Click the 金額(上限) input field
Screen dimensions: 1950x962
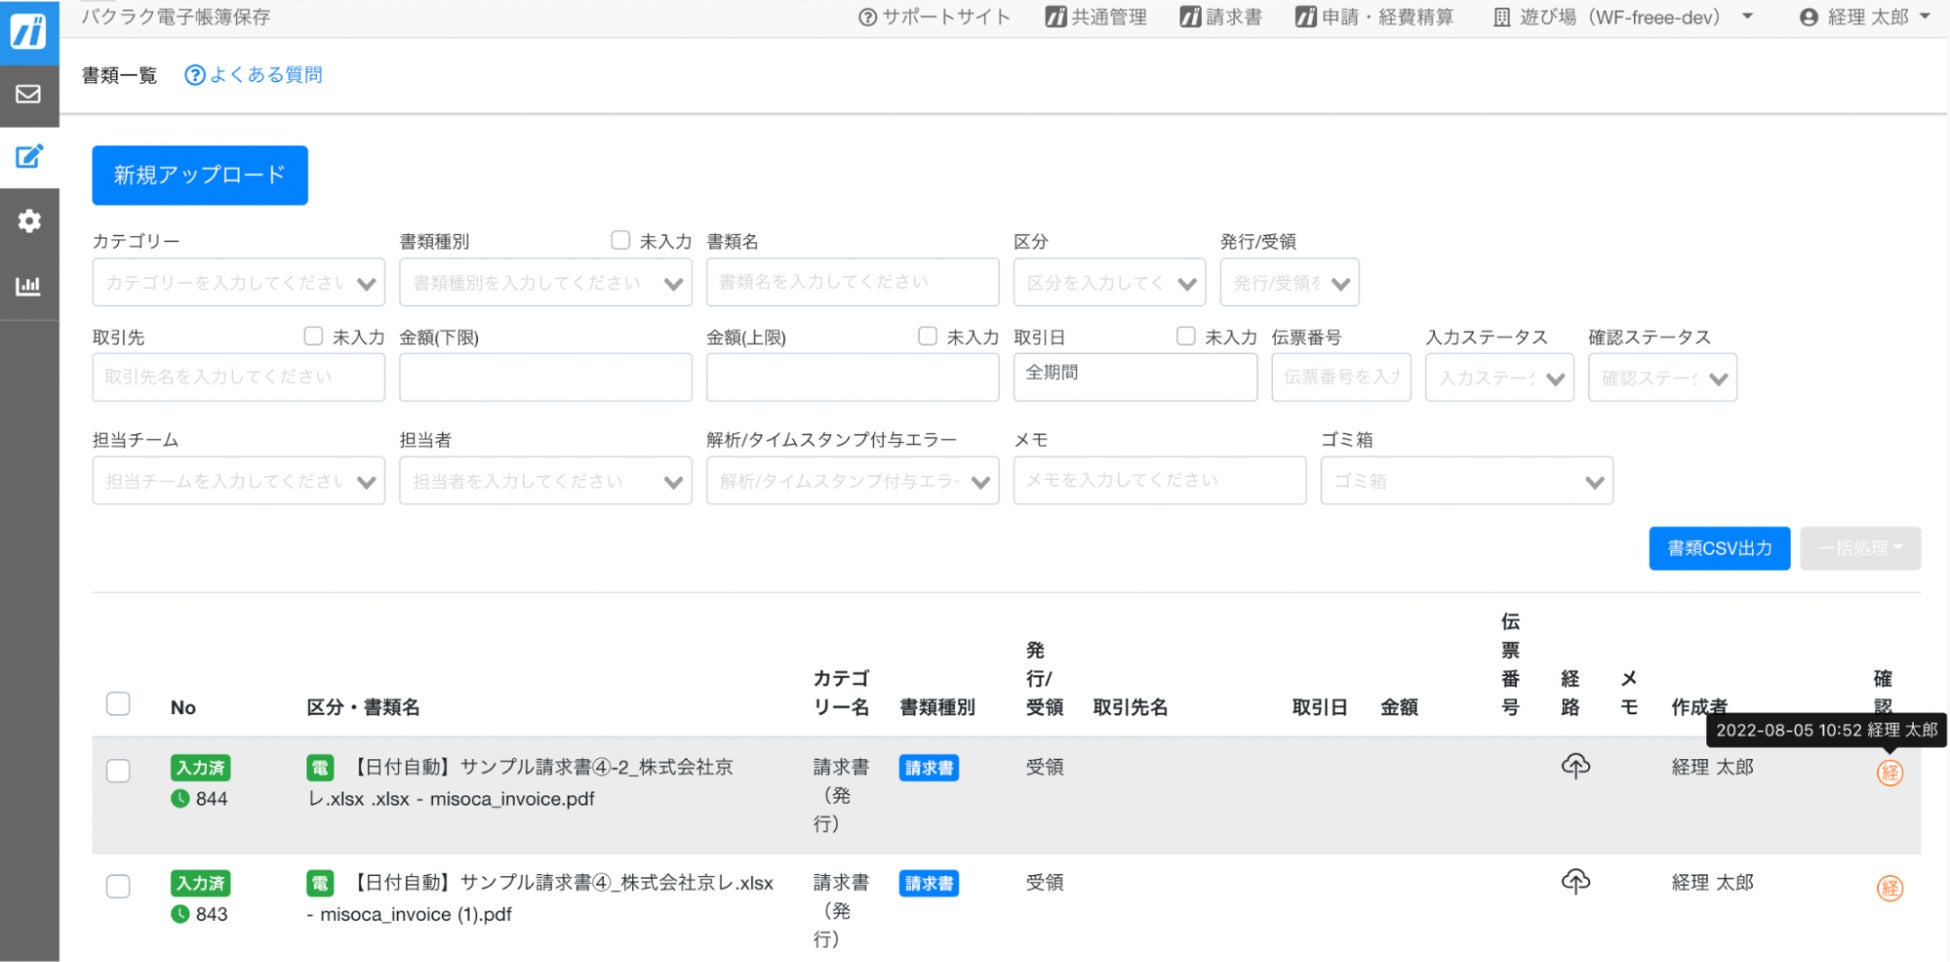click(852, 377)
